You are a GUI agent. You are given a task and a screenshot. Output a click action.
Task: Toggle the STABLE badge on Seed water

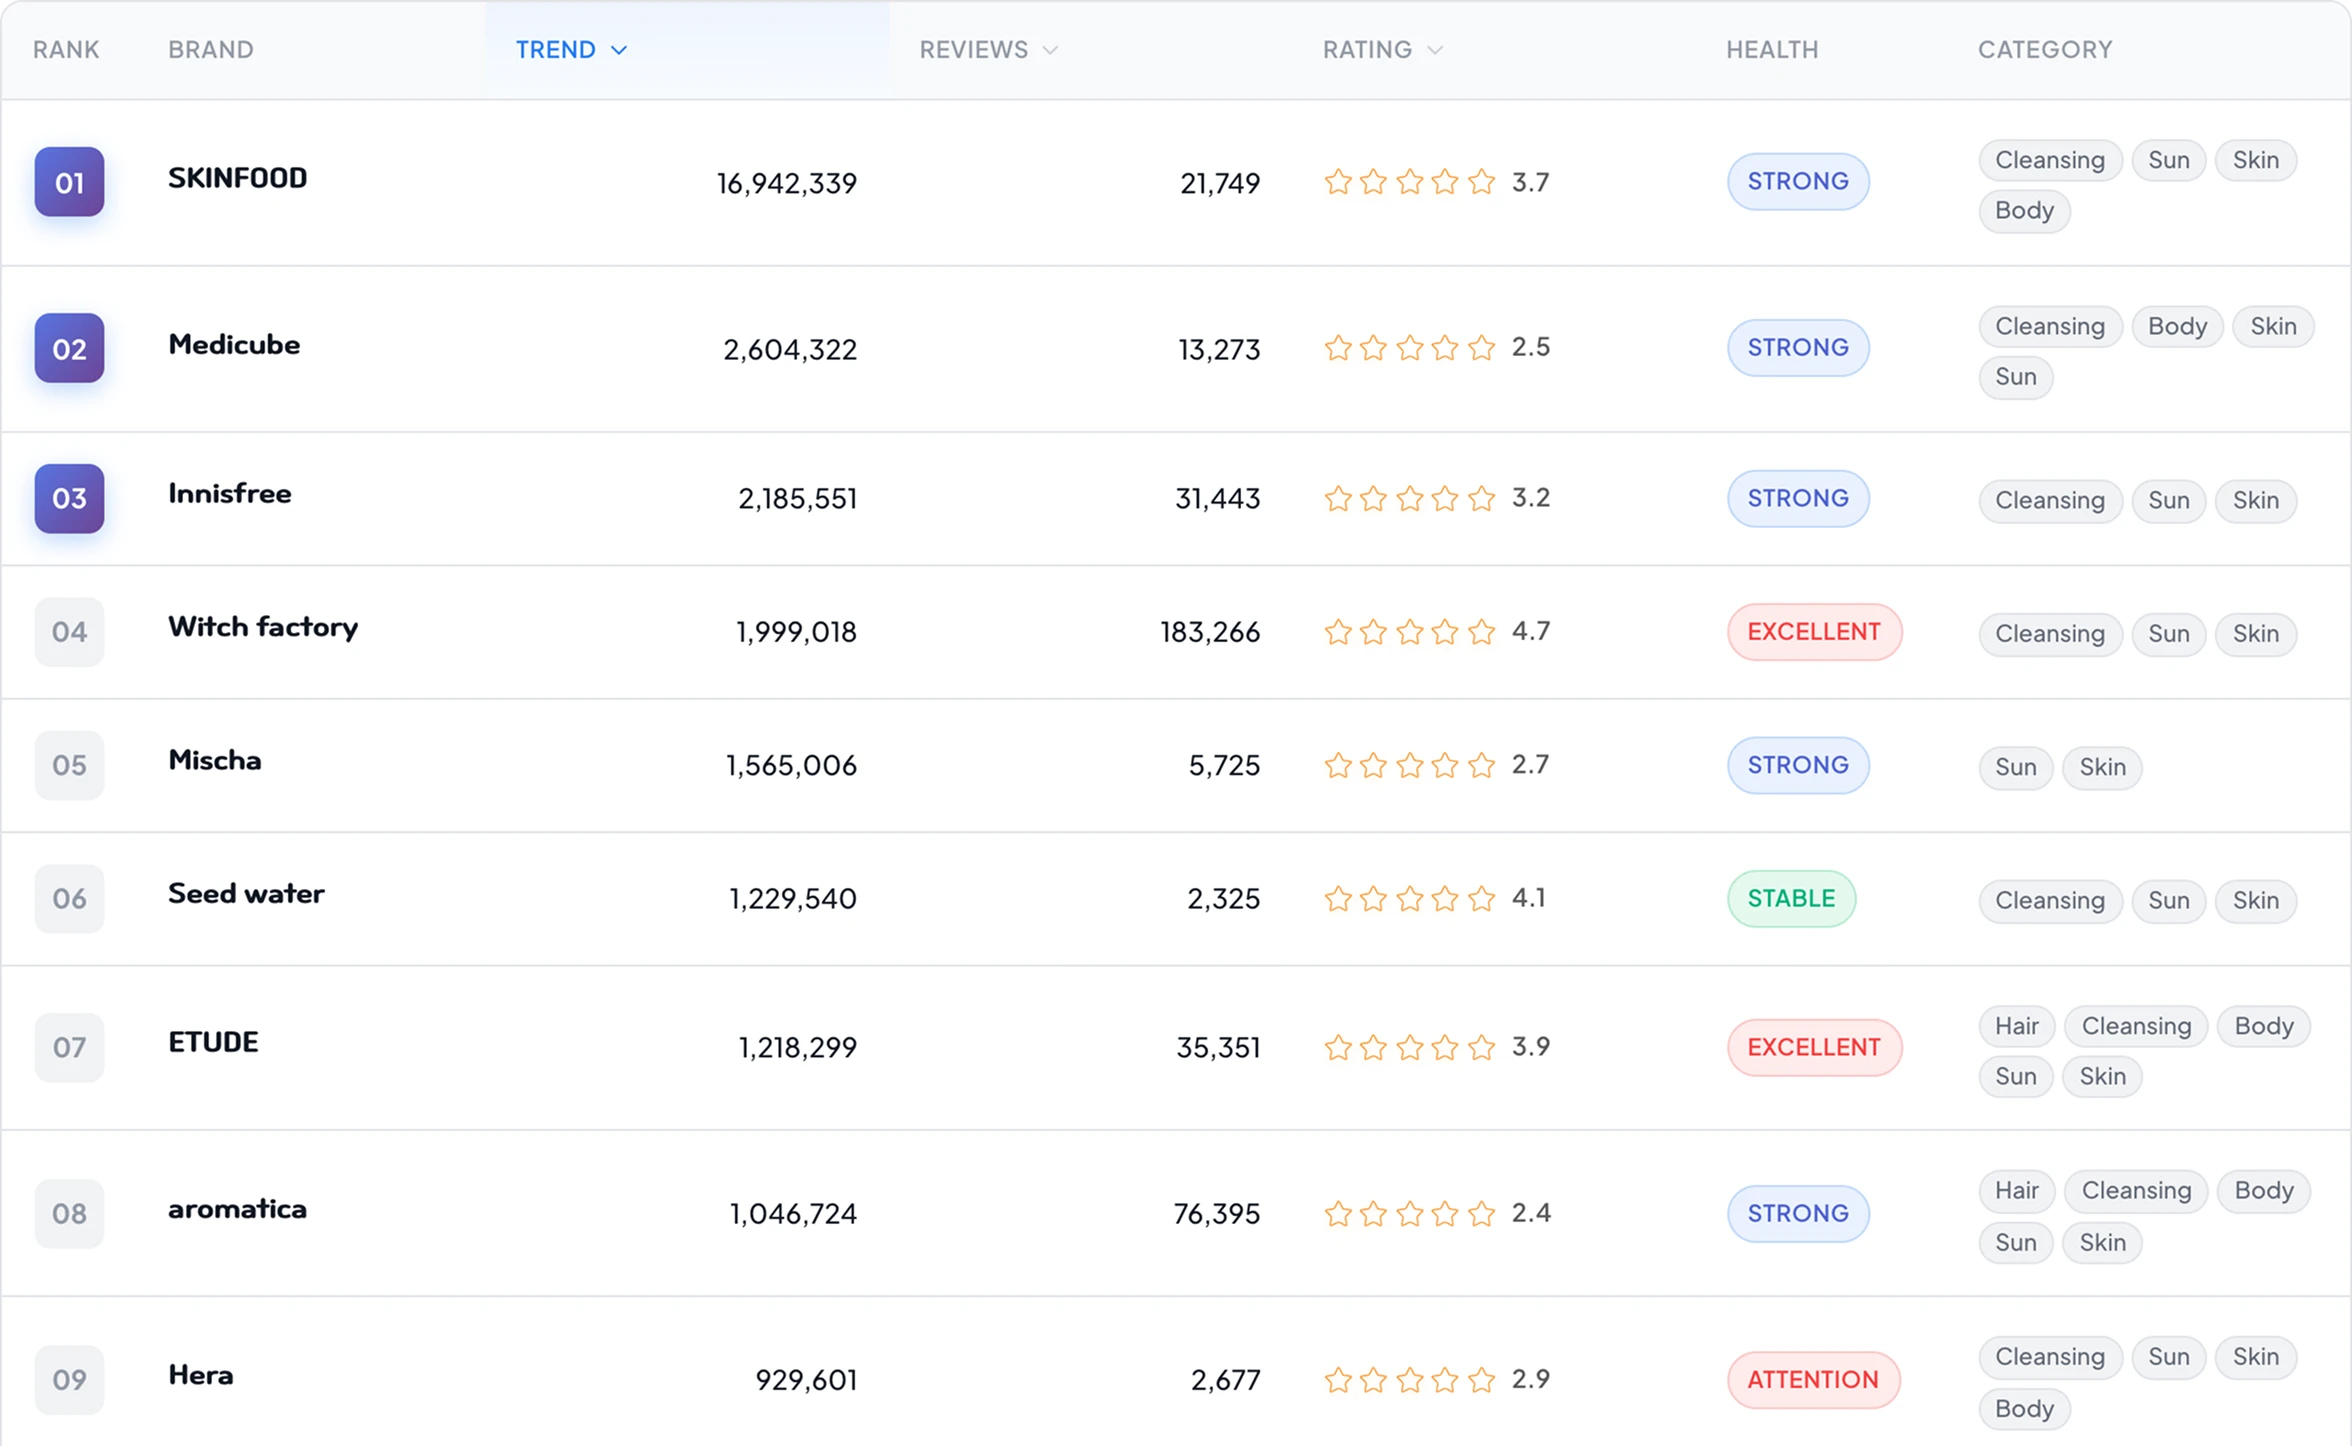1791,898
